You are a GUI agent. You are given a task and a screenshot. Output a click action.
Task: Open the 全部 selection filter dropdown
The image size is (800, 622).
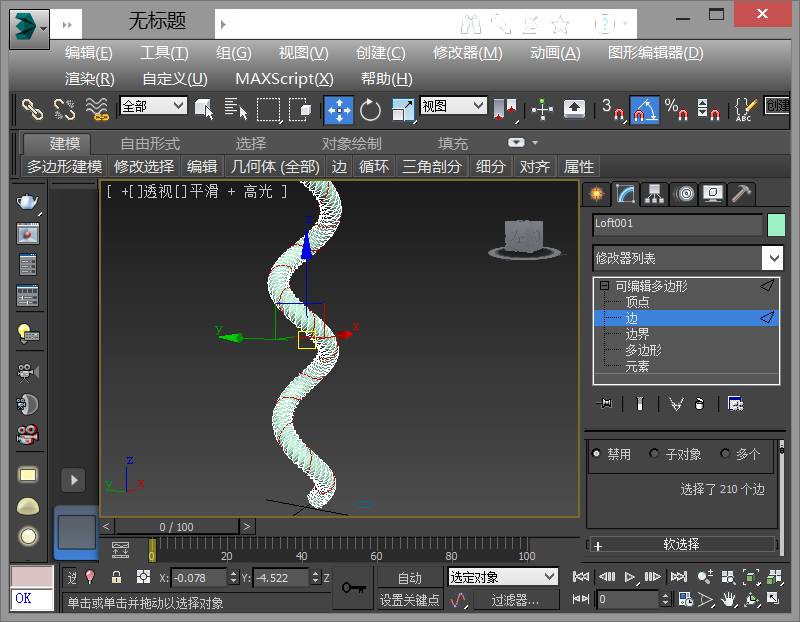(x=153, y=106)
